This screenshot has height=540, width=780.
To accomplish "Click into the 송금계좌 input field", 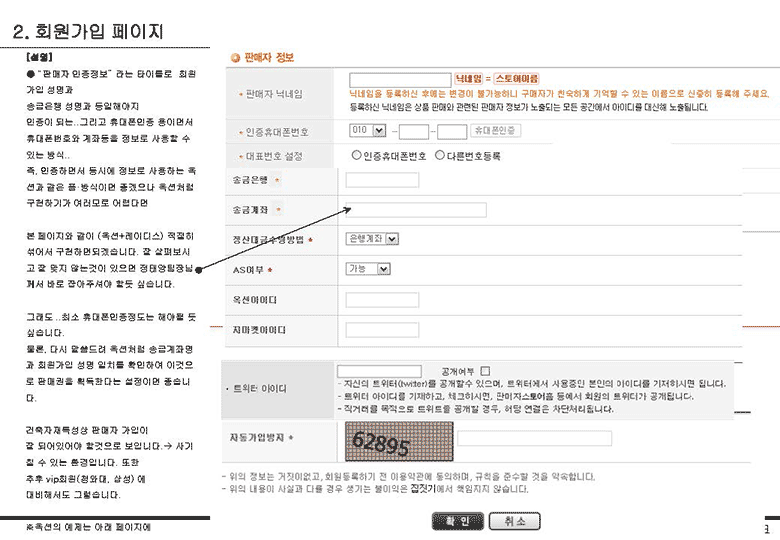I will coord(415,210).
